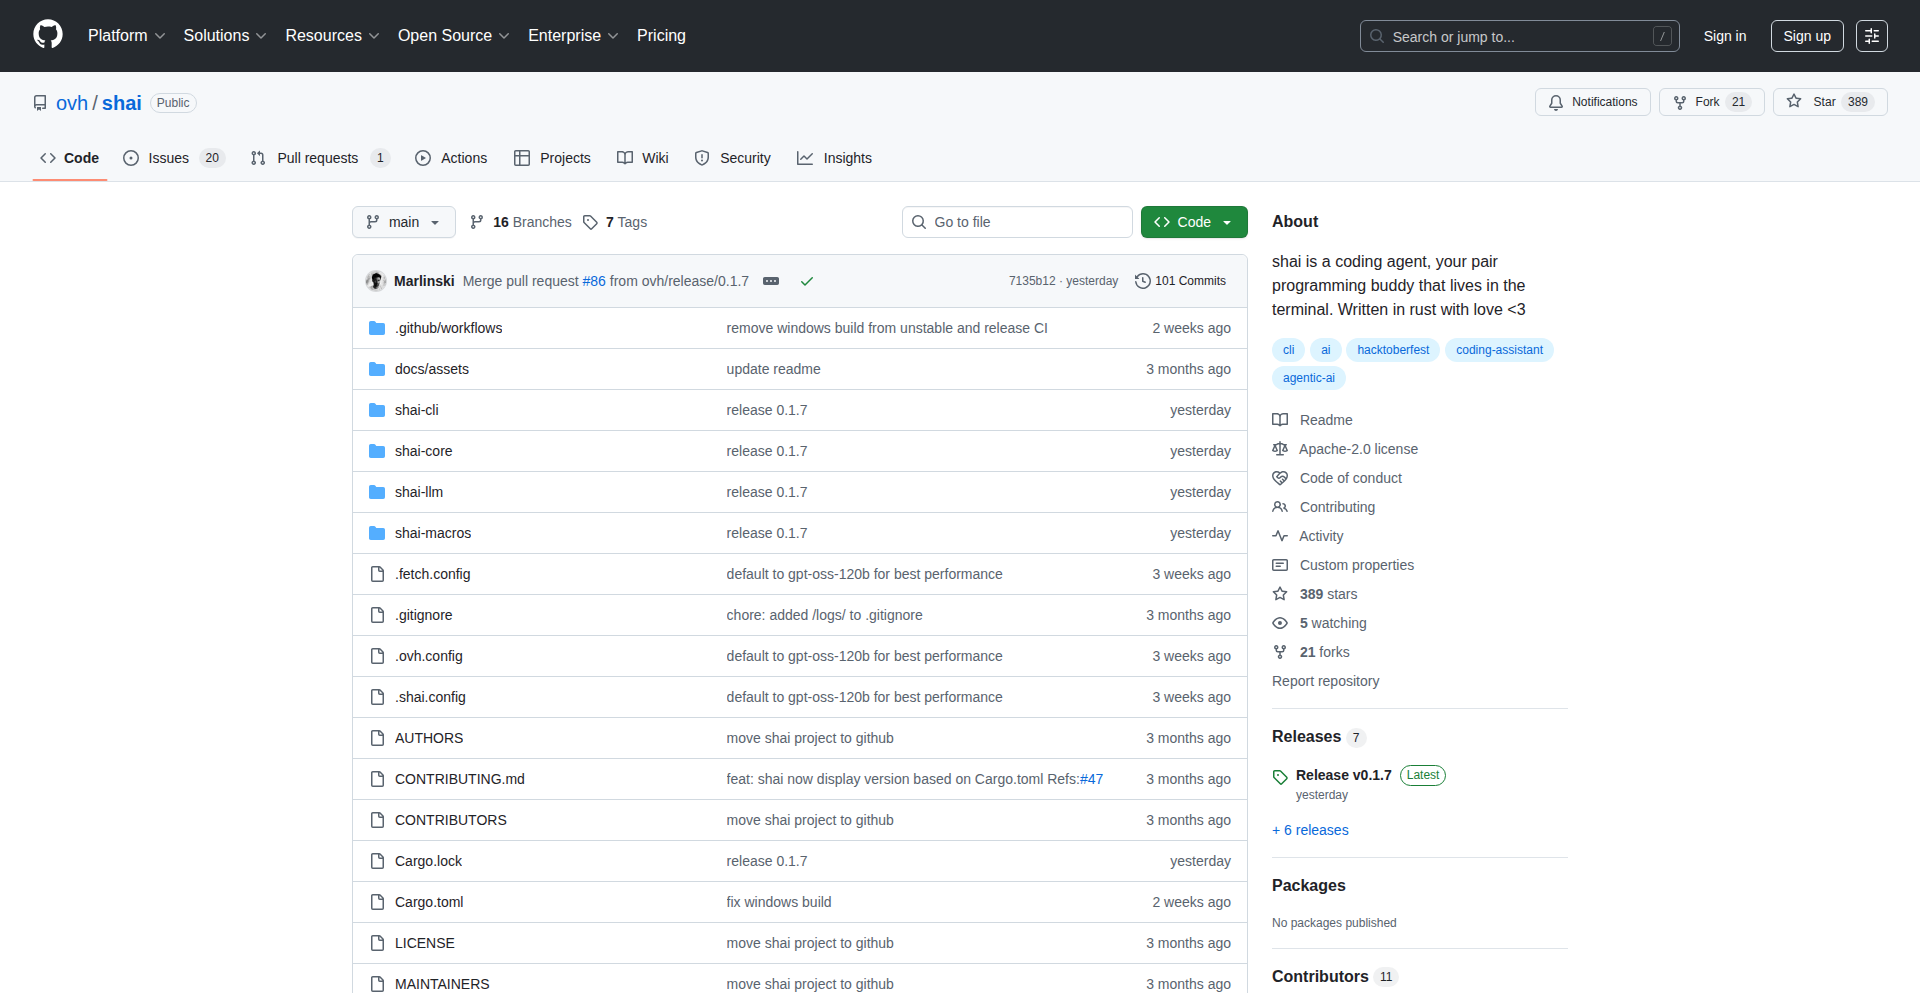Open the .github/workflows folder
The image size is (1920, 993).
pyautogui.click(x=448, y=328)
